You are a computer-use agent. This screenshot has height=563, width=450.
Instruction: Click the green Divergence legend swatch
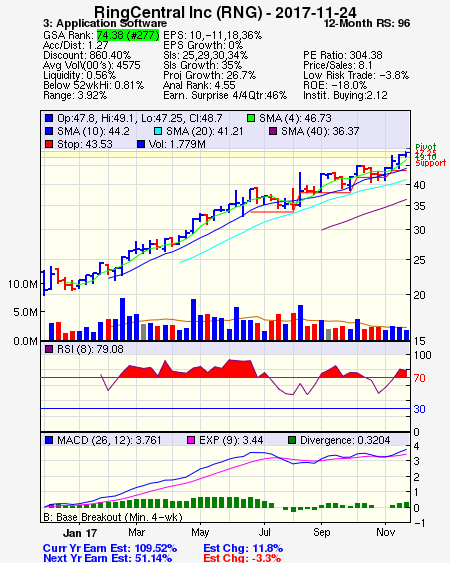(292, 440)
